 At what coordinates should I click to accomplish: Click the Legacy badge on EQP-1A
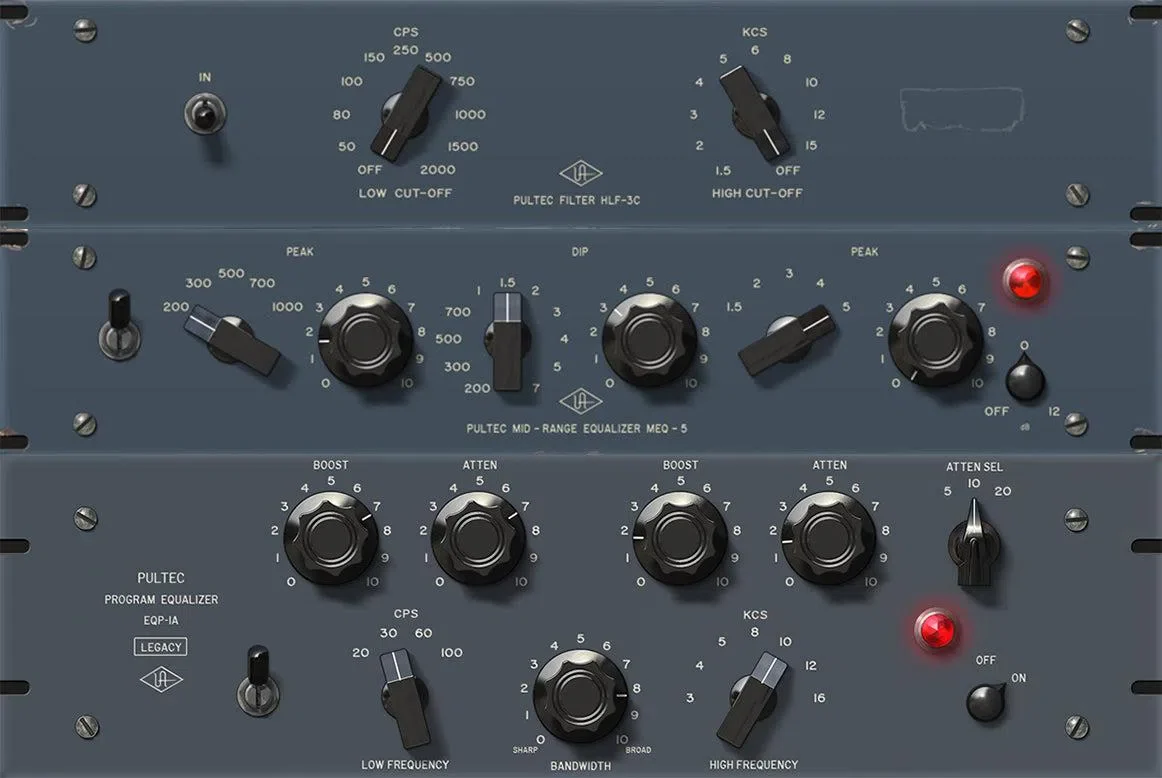[x=160, y=647]
